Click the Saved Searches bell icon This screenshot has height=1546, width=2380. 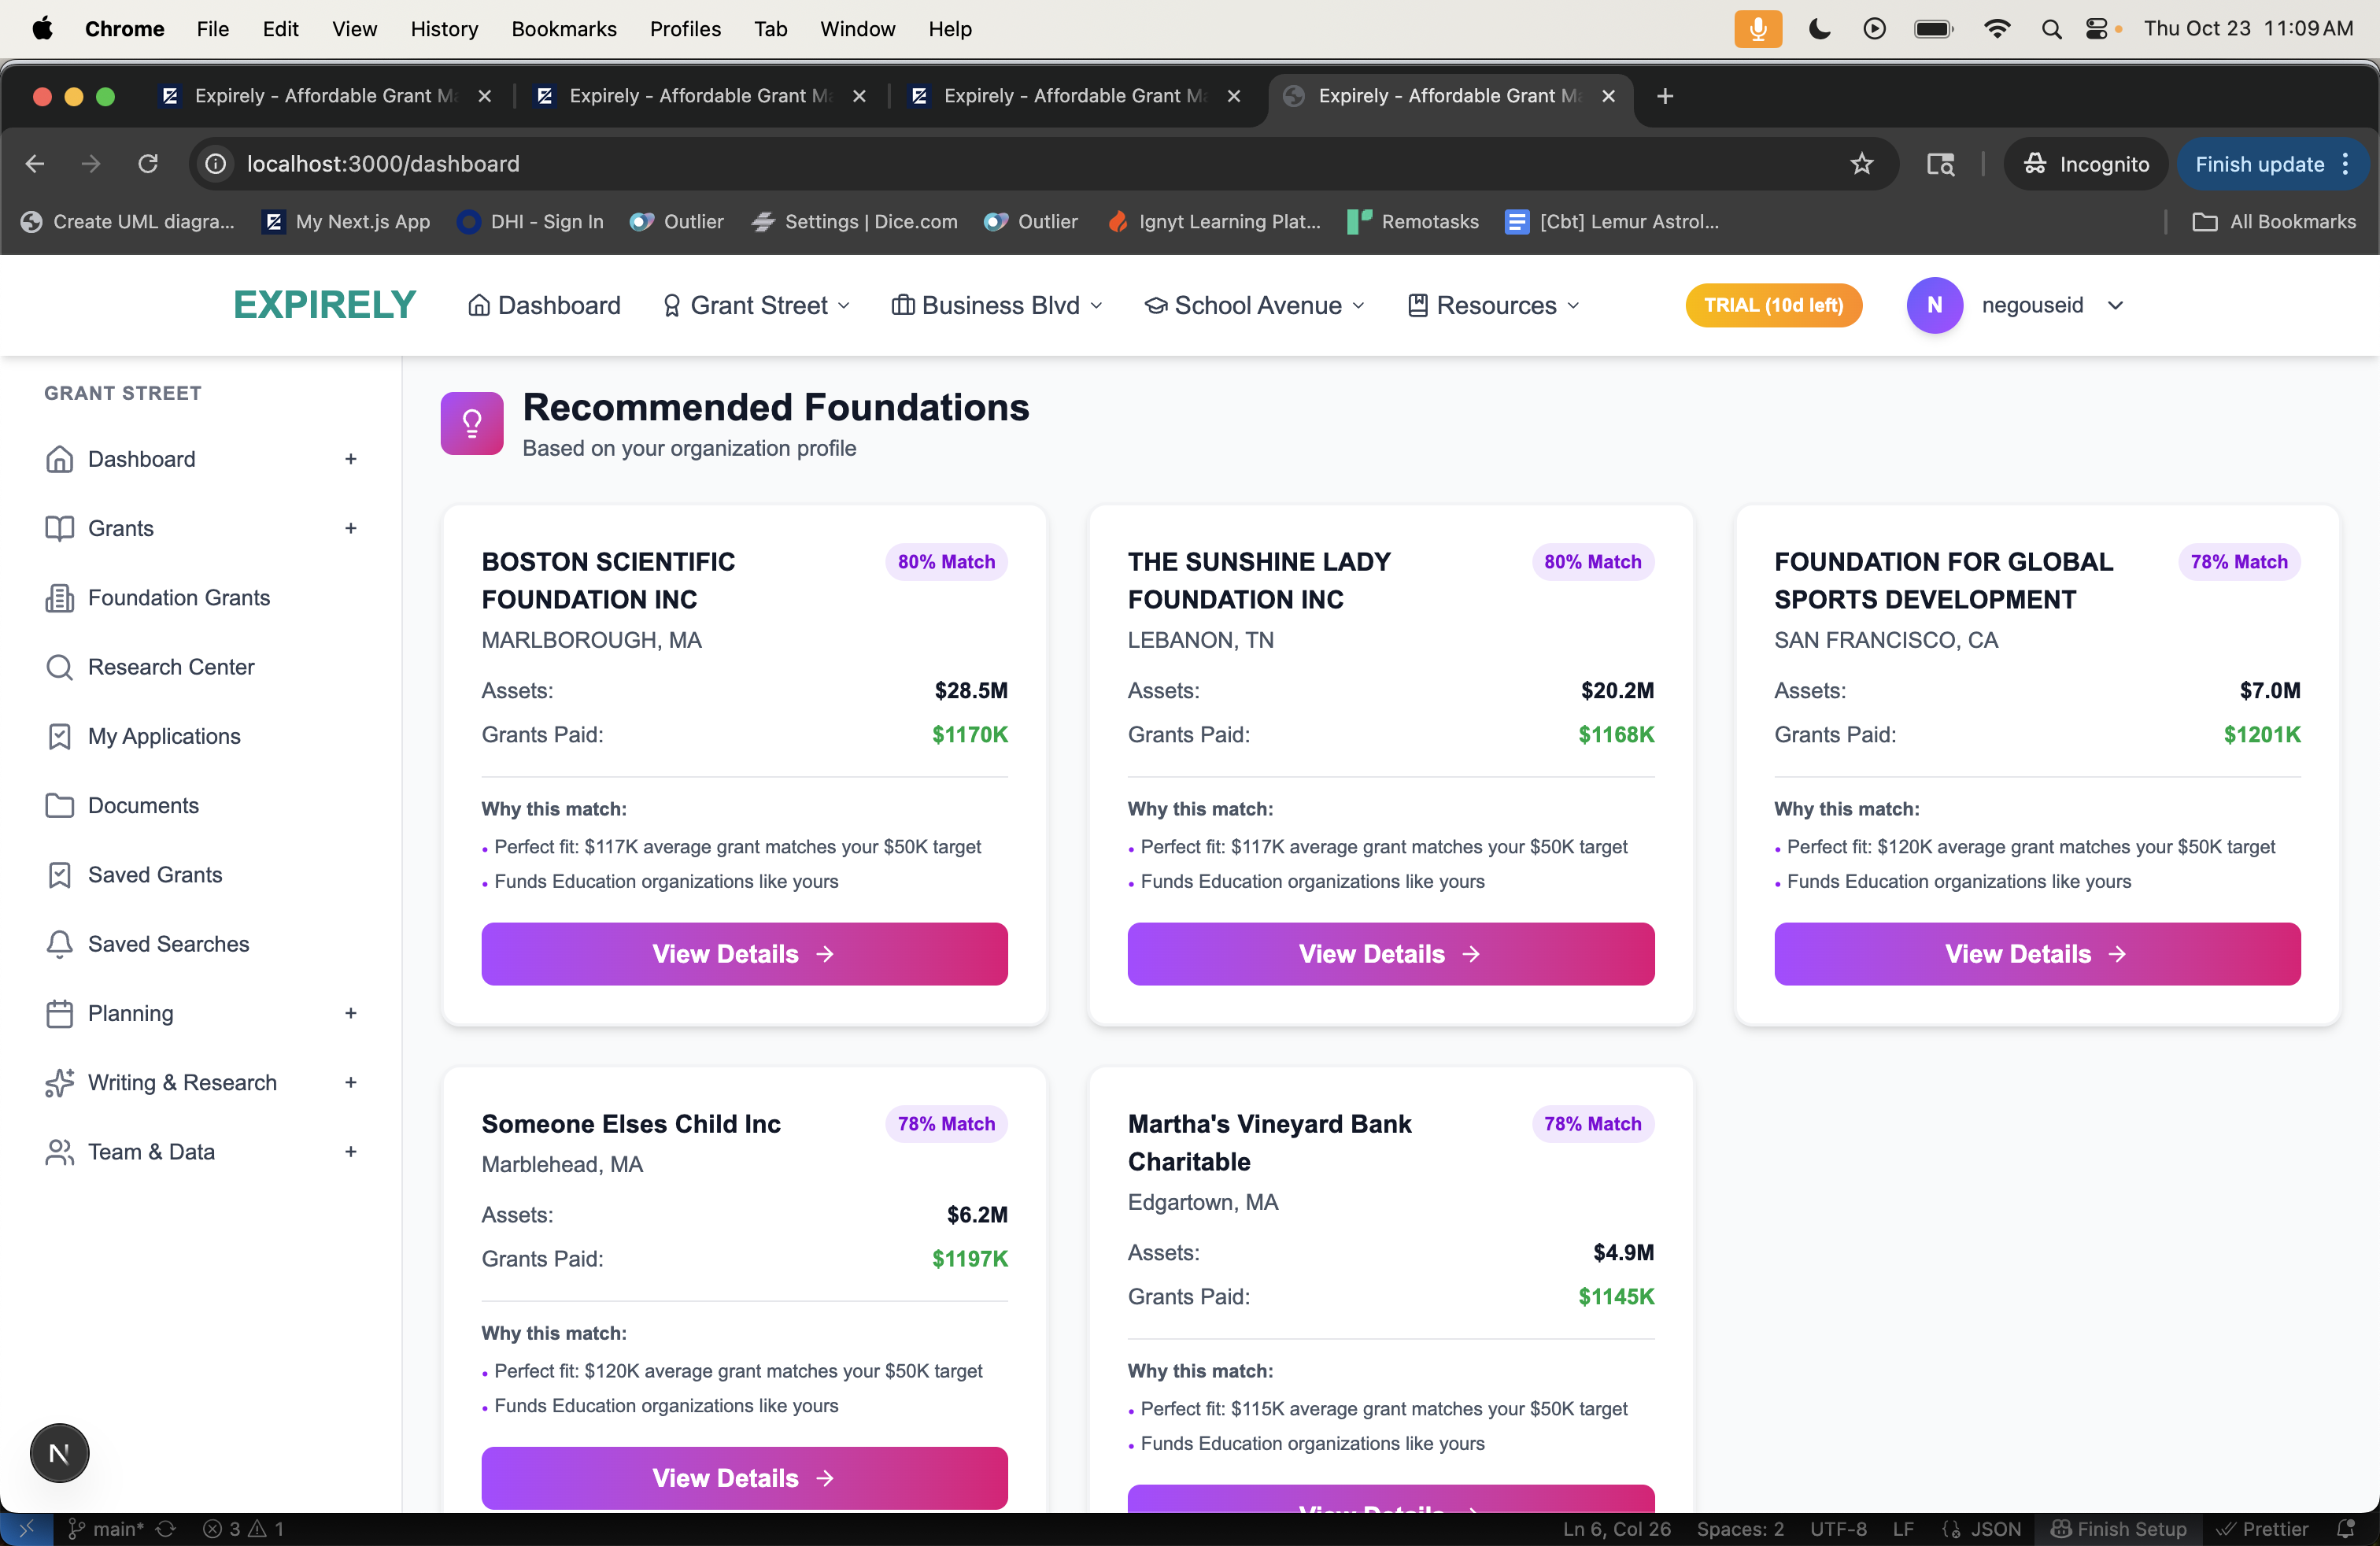click(x=59, y=944)
